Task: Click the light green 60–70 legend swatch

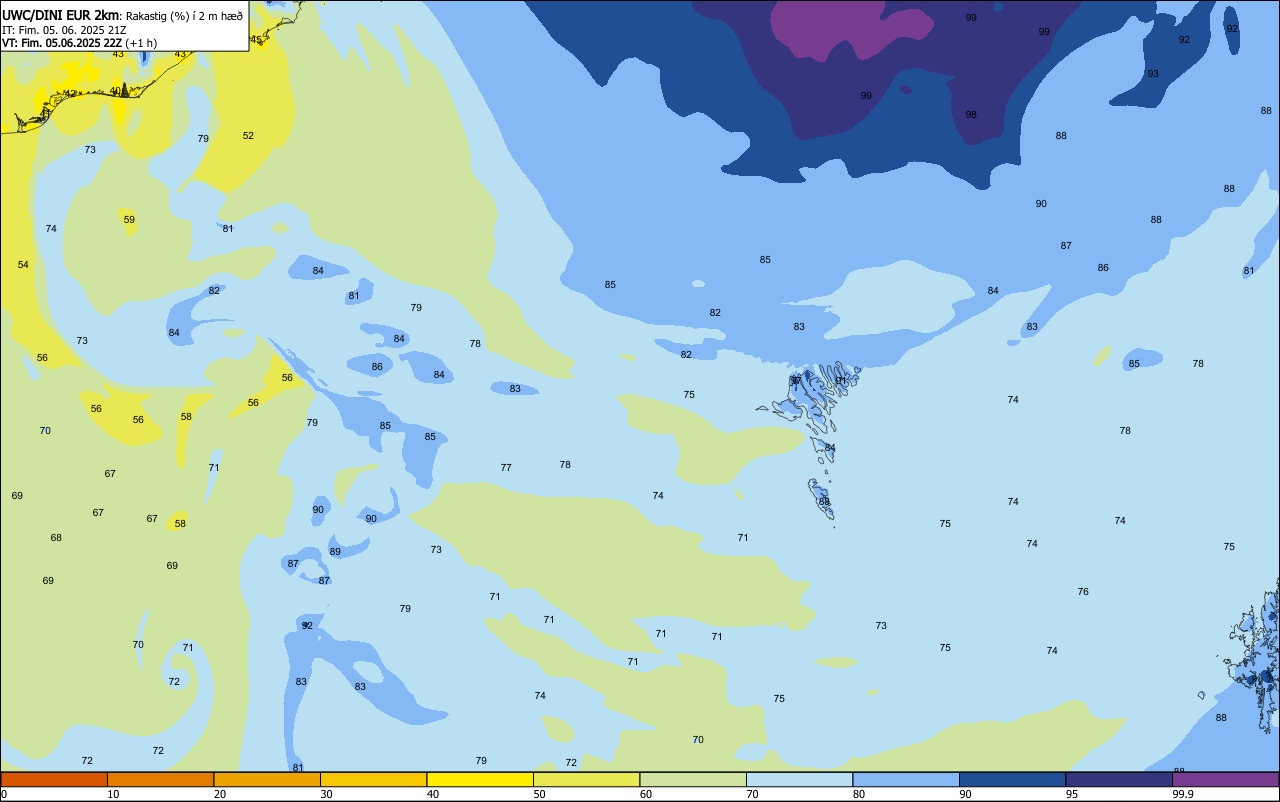Action: click(693, 779)
